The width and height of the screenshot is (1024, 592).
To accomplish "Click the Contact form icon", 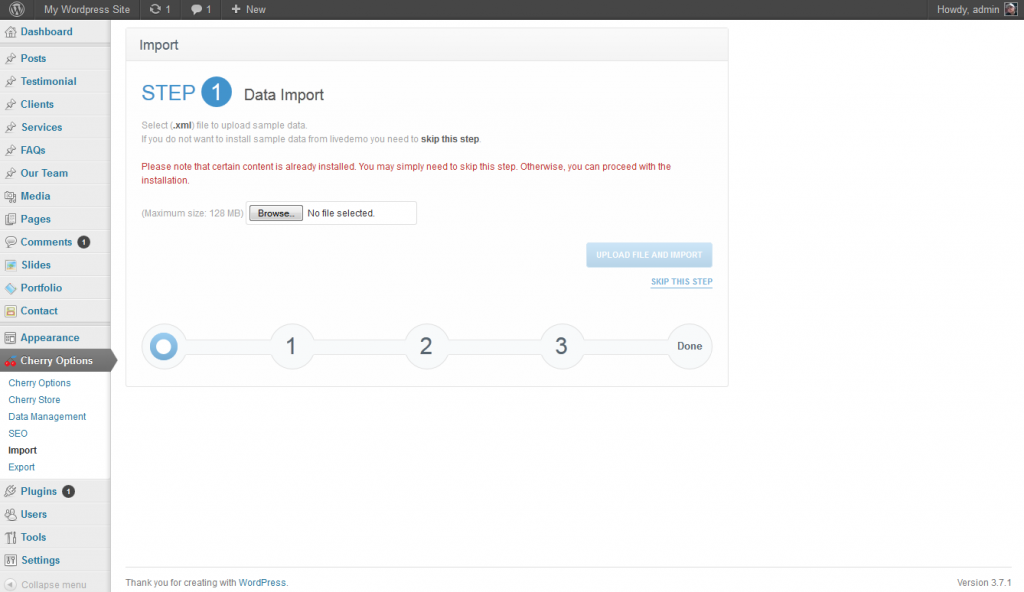I will click(10, 311).
